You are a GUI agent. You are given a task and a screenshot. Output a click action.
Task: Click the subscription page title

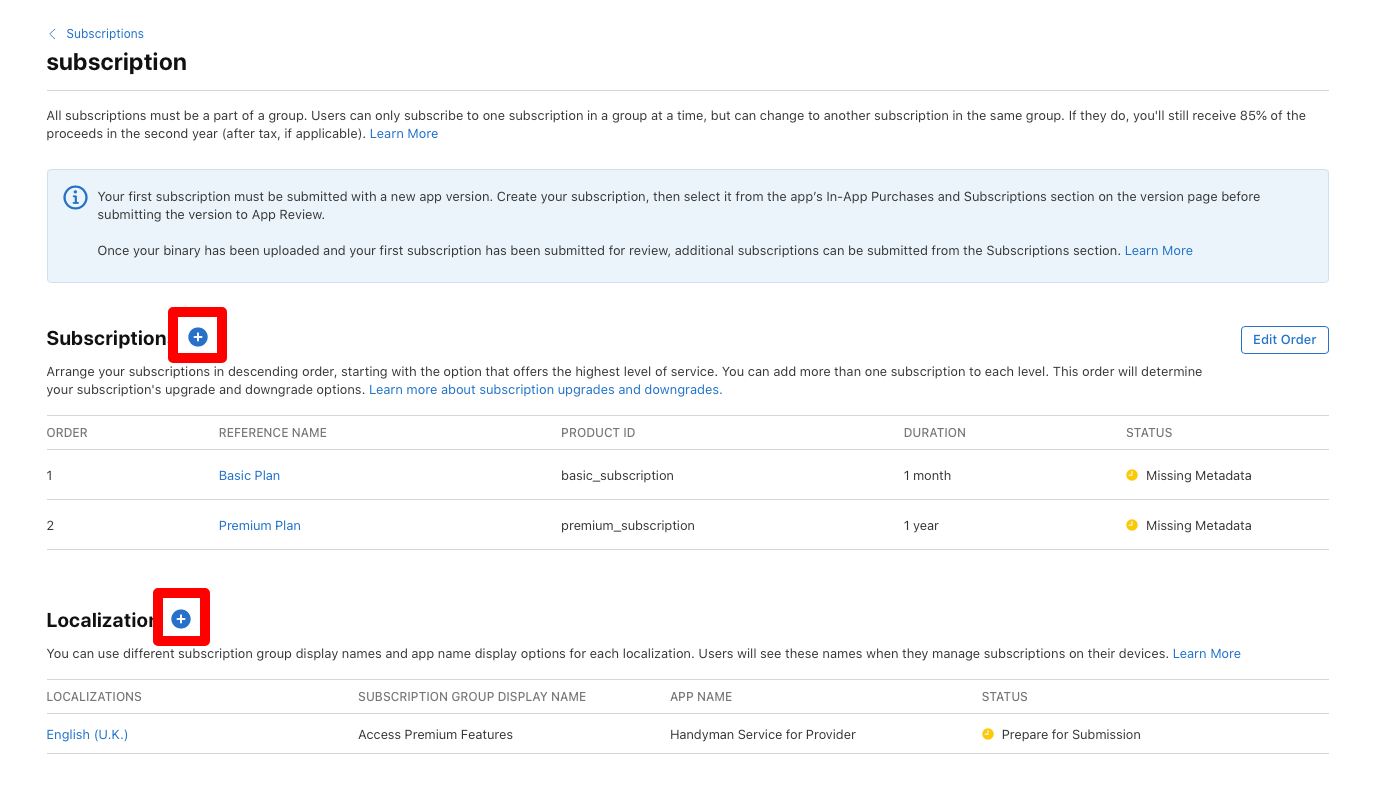click(116, 62)
